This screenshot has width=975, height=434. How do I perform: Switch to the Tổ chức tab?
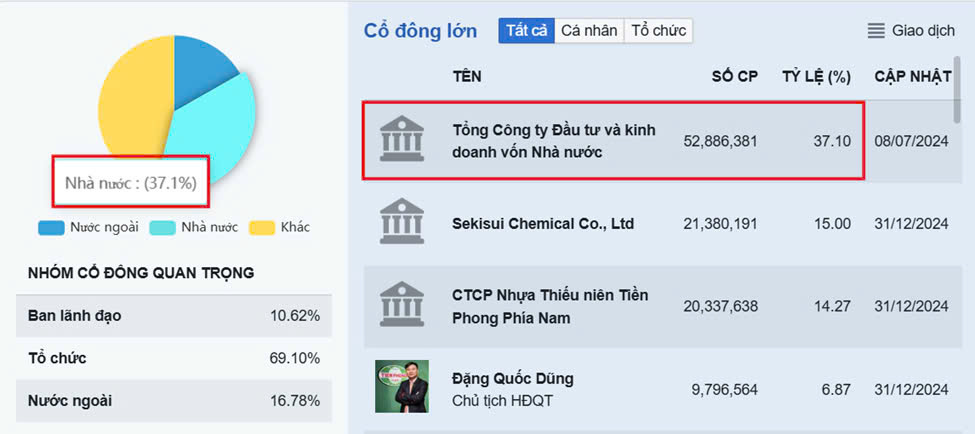[x=658, y=31]
